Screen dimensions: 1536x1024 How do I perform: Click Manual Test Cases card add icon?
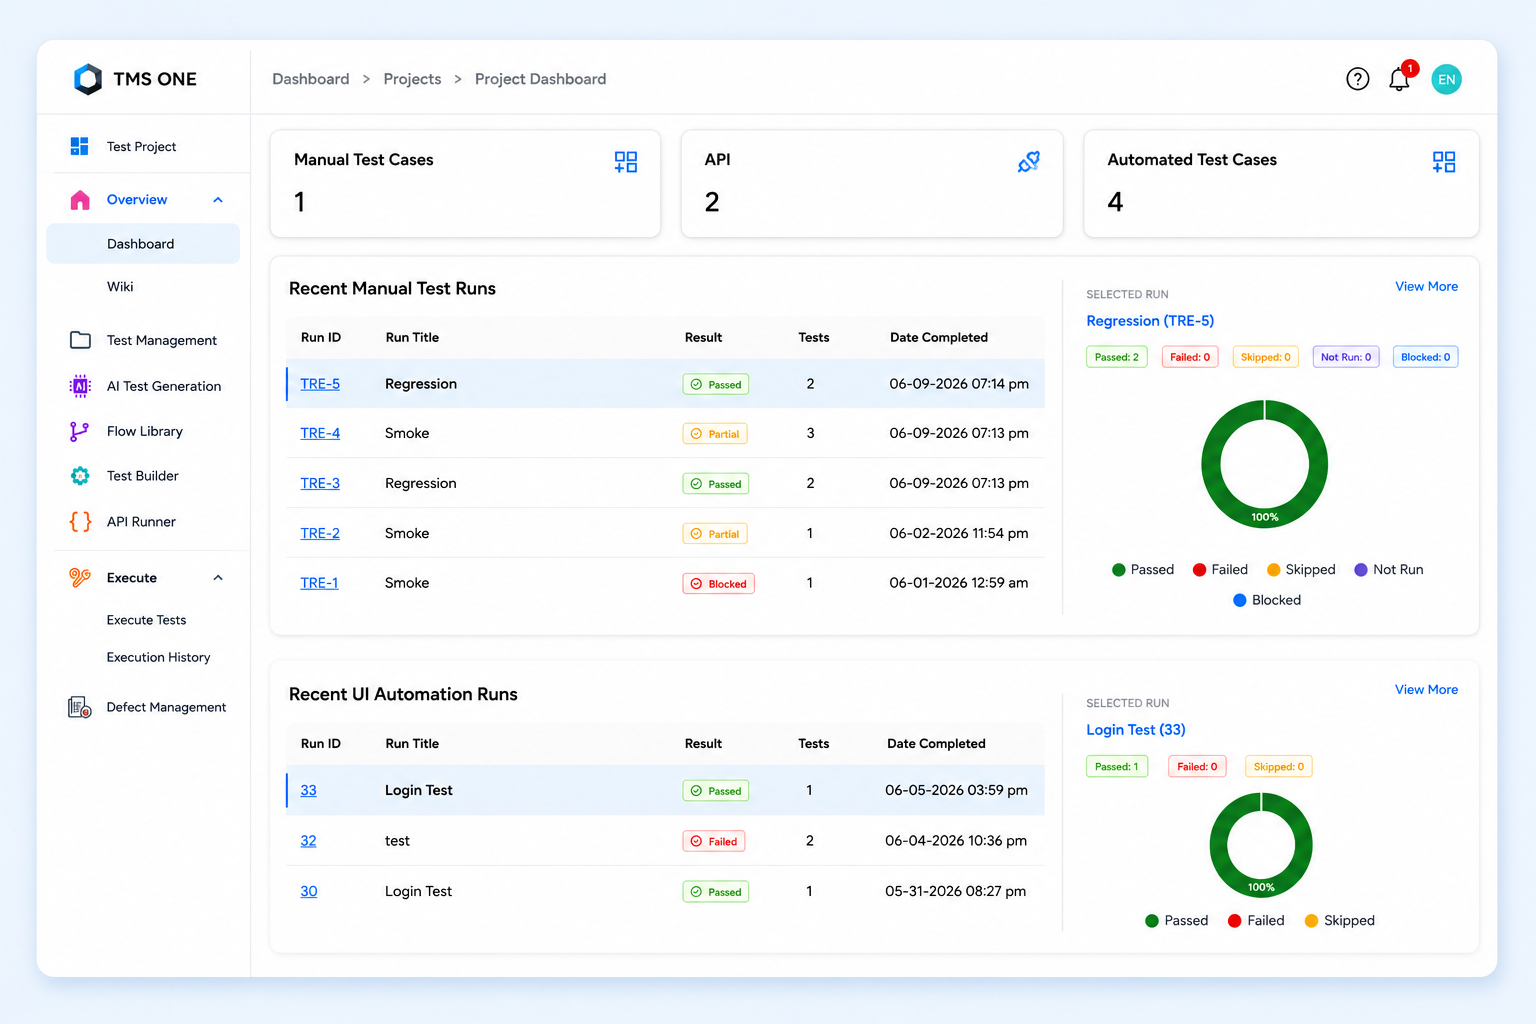point(626,162)
